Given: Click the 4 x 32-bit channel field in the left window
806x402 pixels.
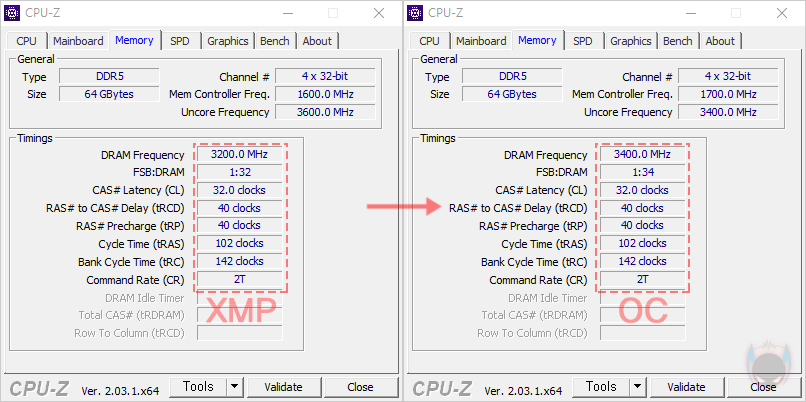Looking at the screenshot, I should click(325, 77).
